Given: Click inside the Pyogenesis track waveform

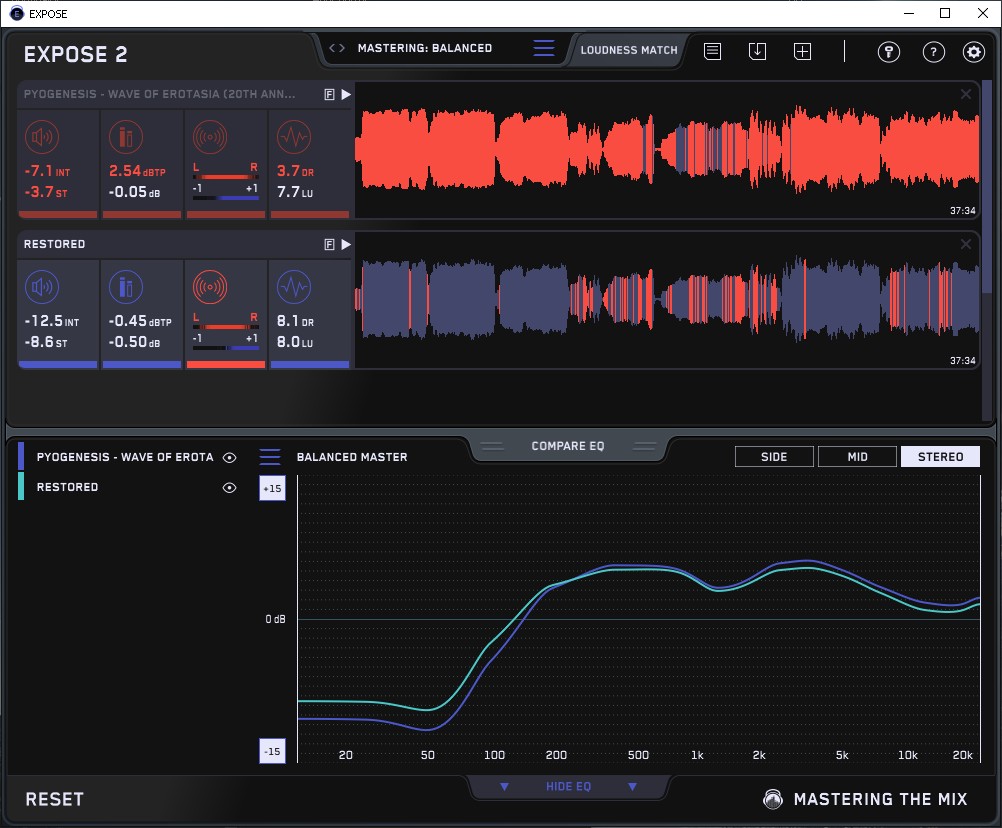Looking at the screenshot, I should click(667, 150).
